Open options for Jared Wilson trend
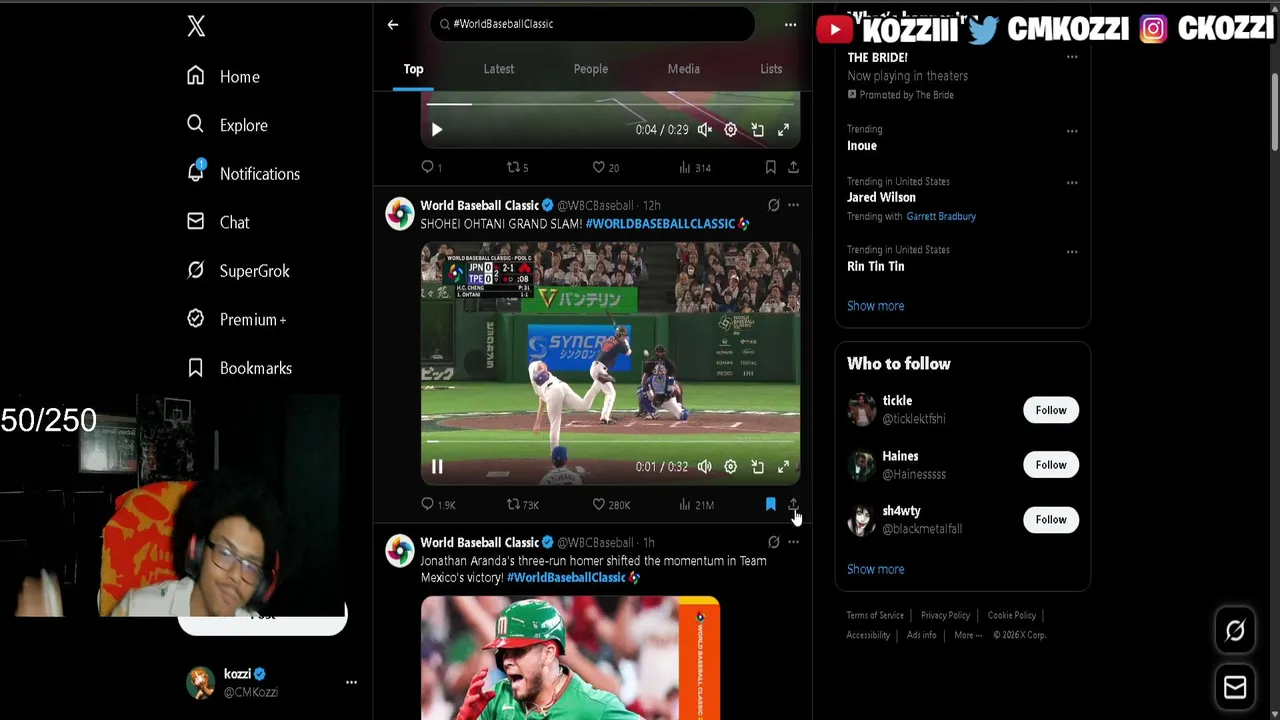Image resolution: width=1280 pixels, height=720 pixels. pyautogui.click(x=1072, y=183)
